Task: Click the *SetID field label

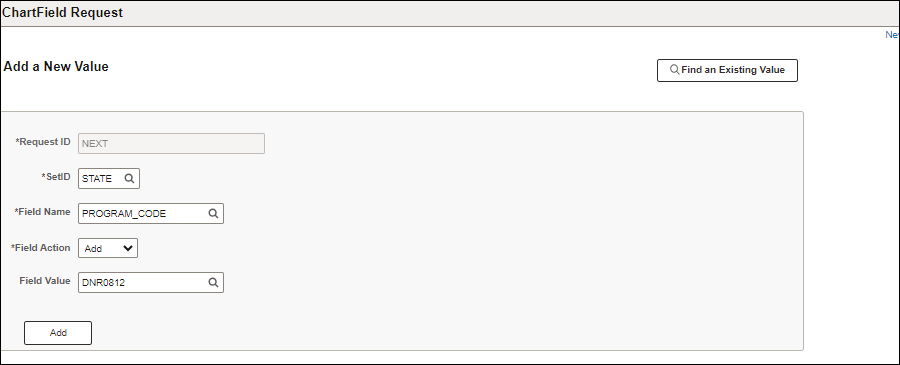Action: [x=56, y=177]
